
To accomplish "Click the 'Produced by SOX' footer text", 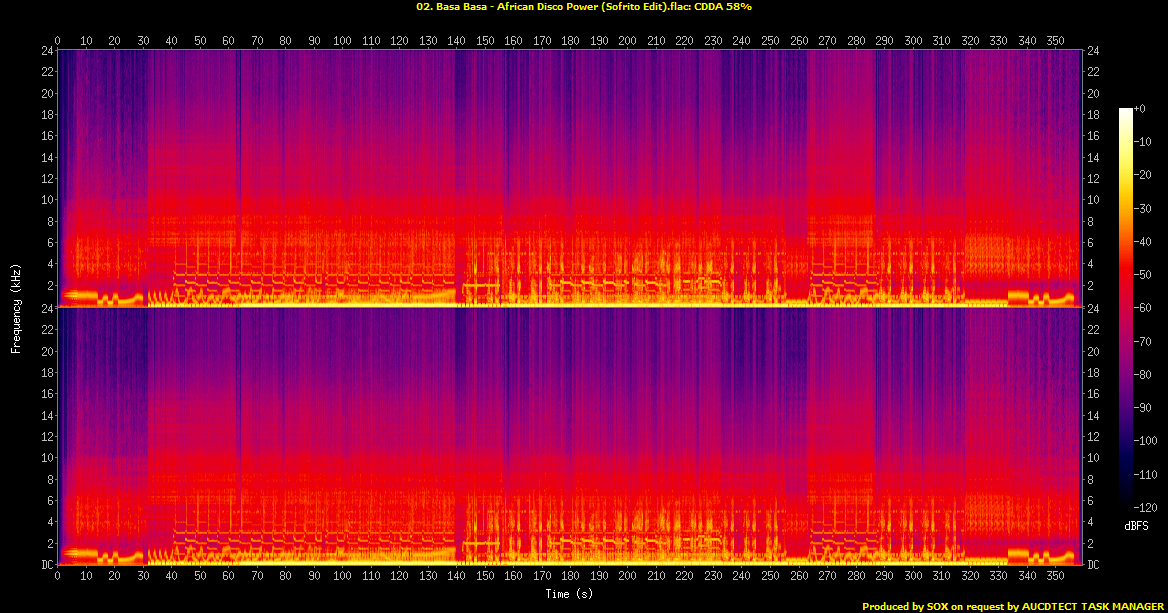I will pyautogui.click(x=1013, y=606).
